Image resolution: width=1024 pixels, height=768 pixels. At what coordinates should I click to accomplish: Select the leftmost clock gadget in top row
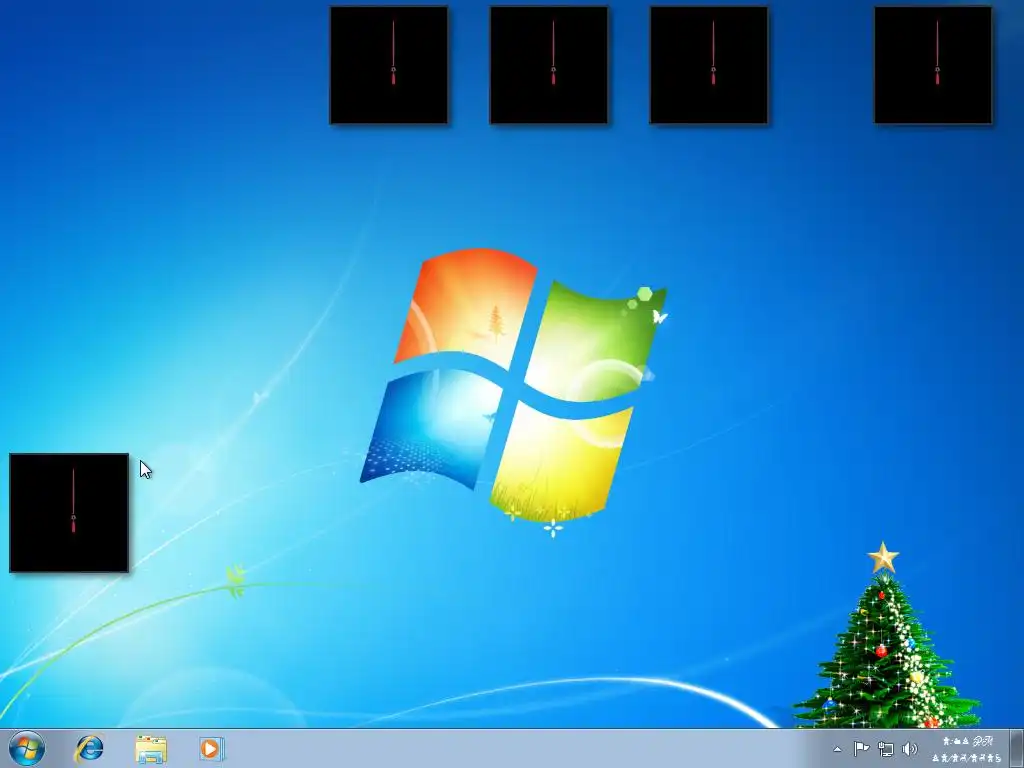pyautogui.click(x=389, y=65)
